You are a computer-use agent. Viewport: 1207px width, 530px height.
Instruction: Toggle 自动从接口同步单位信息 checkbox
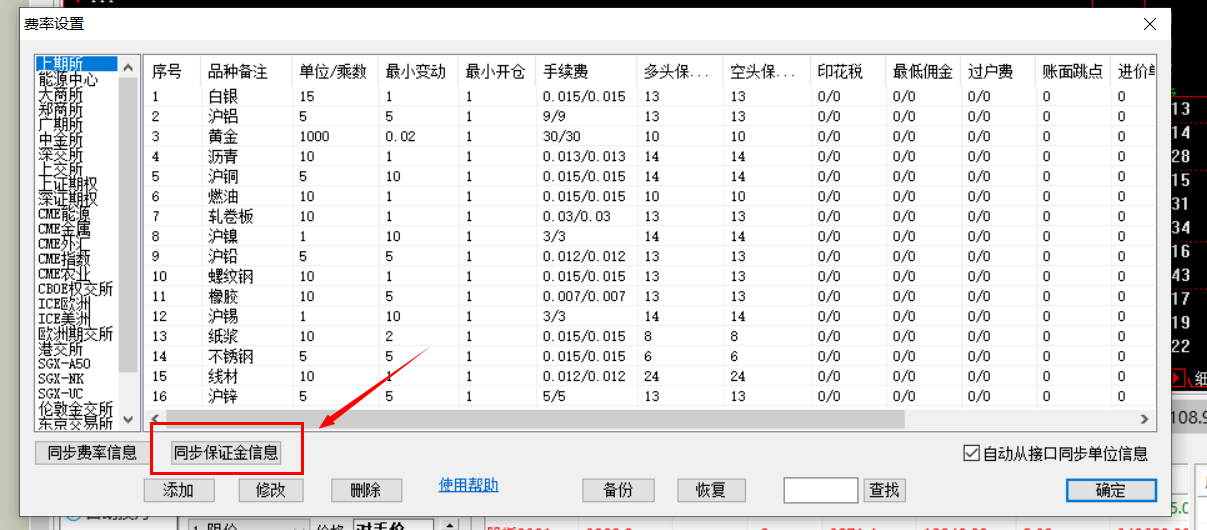coord(971,453)
